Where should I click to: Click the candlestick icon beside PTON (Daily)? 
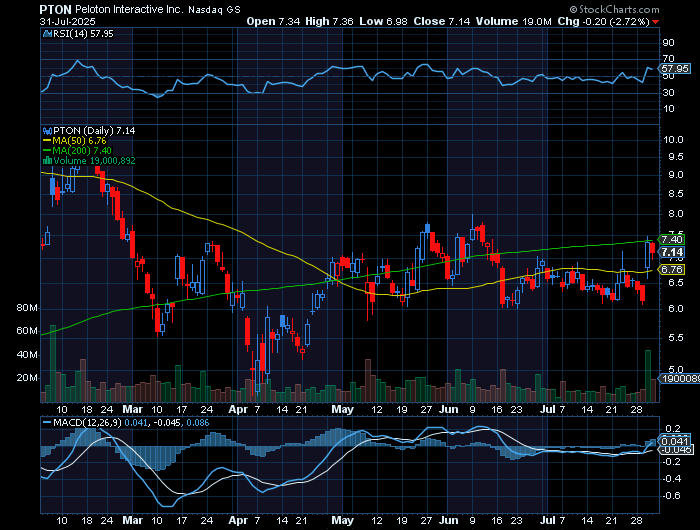tap(47, 131)
